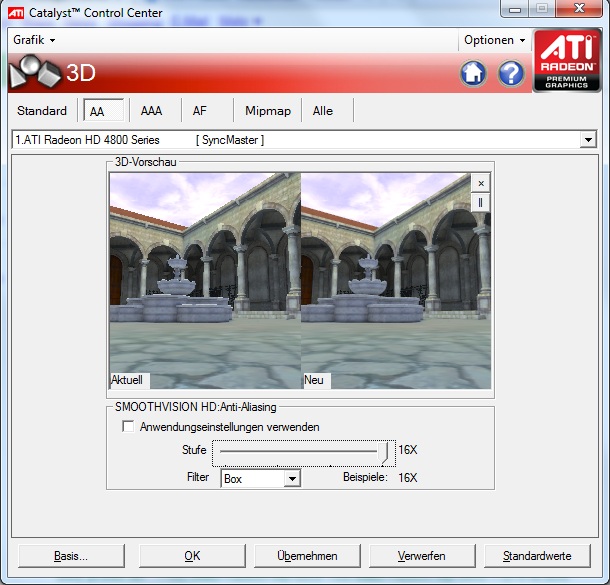Viewport: 610px width, 585px height.
Task: Expand the ATI Radeon HD 4800 display selector
Action: tap(588, 141)
